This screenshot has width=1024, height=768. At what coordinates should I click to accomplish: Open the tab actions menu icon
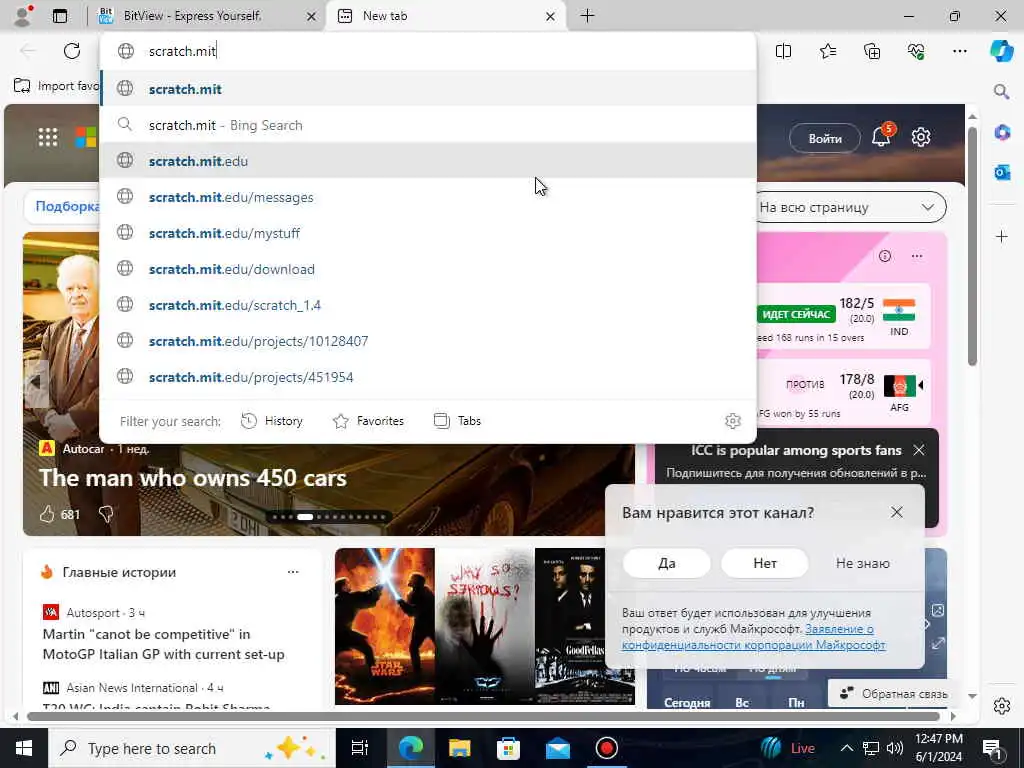pos(60,16)
